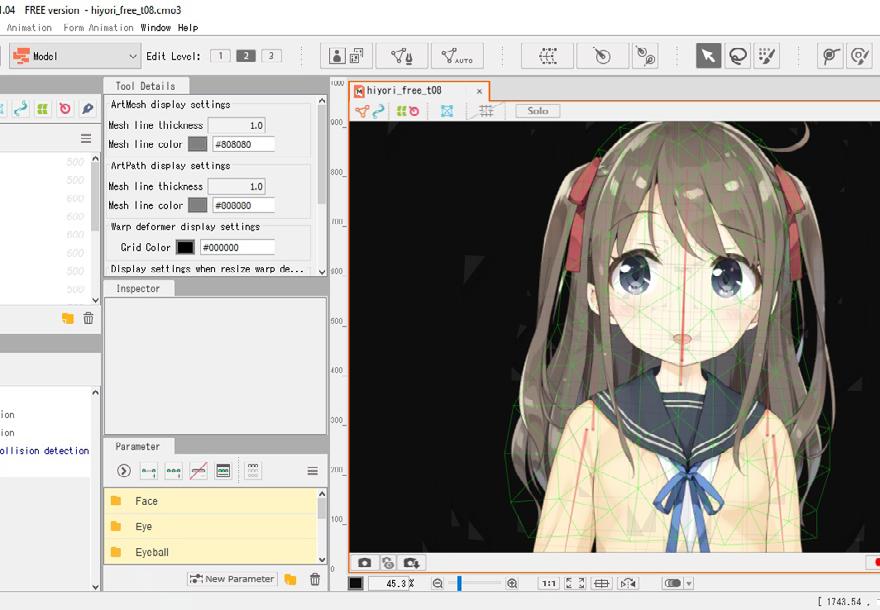
Task: Click the double rotation deformer icon in top toolbar
Action: (x=645, y=56)
